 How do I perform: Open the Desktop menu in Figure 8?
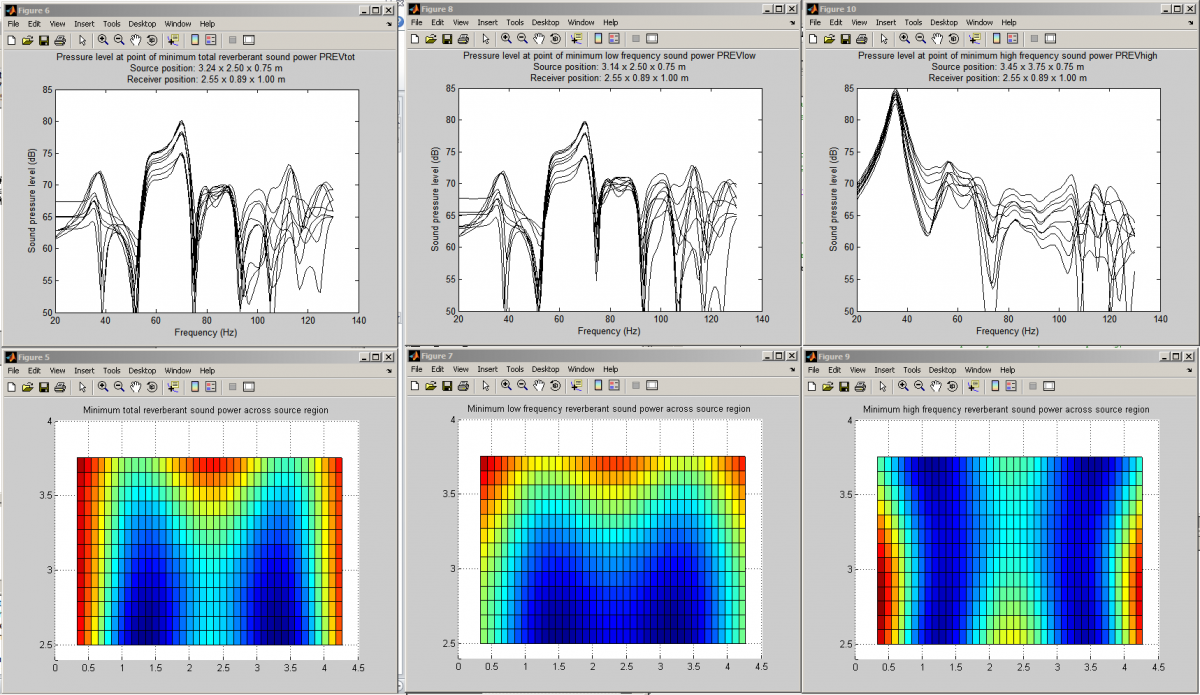(x=546, y=21)
